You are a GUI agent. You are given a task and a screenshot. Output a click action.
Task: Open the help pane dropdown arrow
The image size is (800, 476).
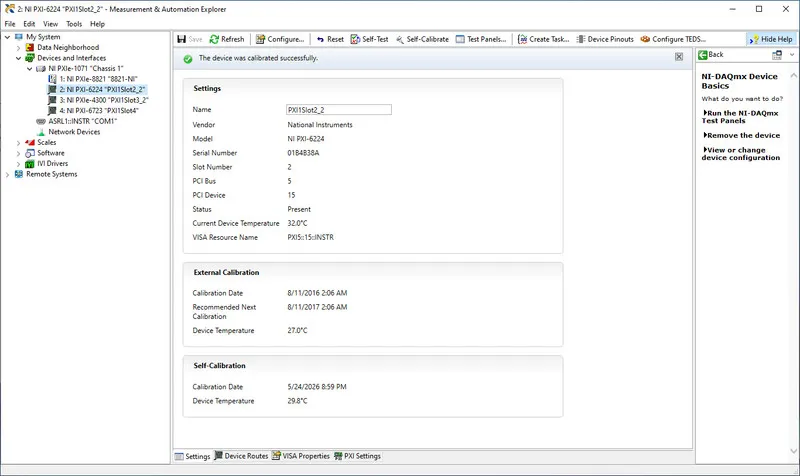(792, 55)
